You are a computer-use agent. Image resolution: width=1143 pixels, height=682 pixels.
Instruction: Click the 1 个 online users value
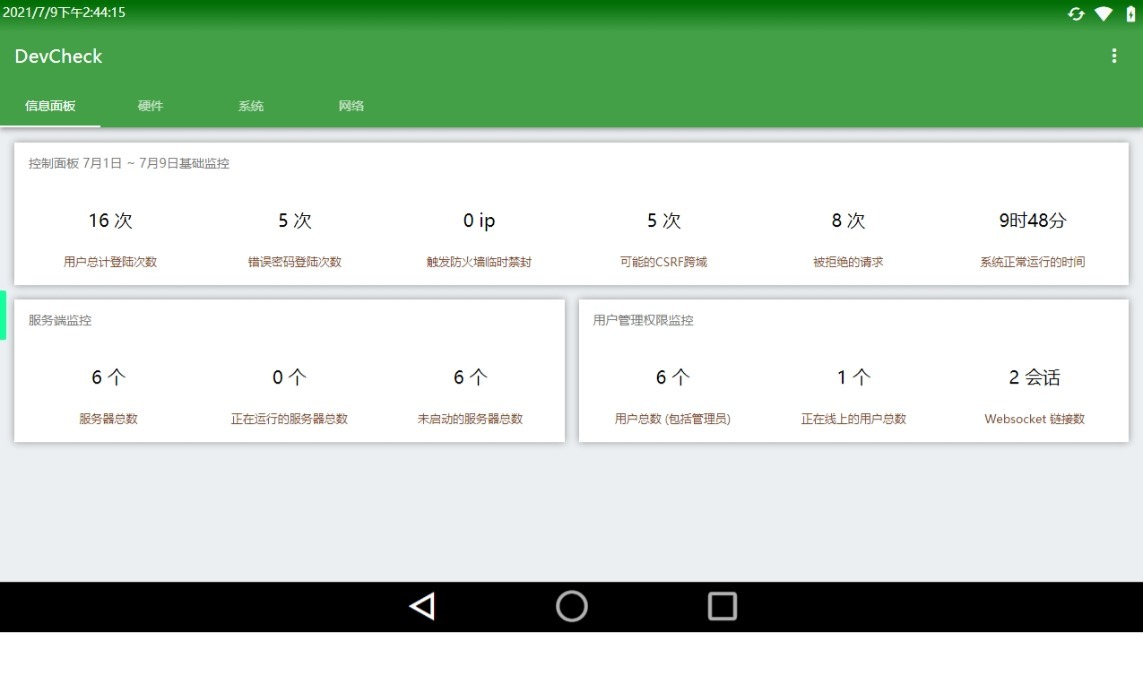coord(853,377)
